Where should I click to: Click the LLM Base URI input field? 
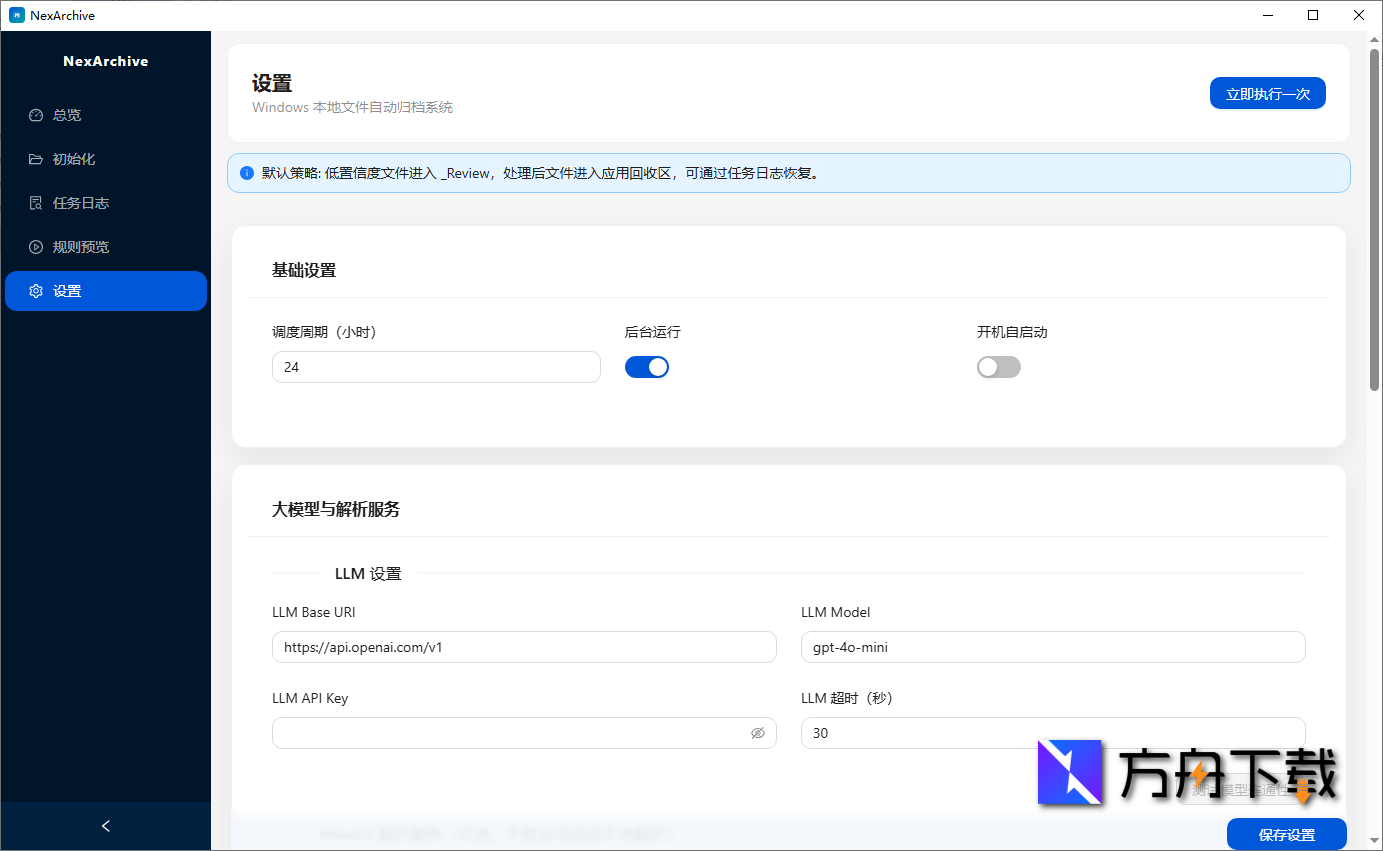[x=524, y=646]
